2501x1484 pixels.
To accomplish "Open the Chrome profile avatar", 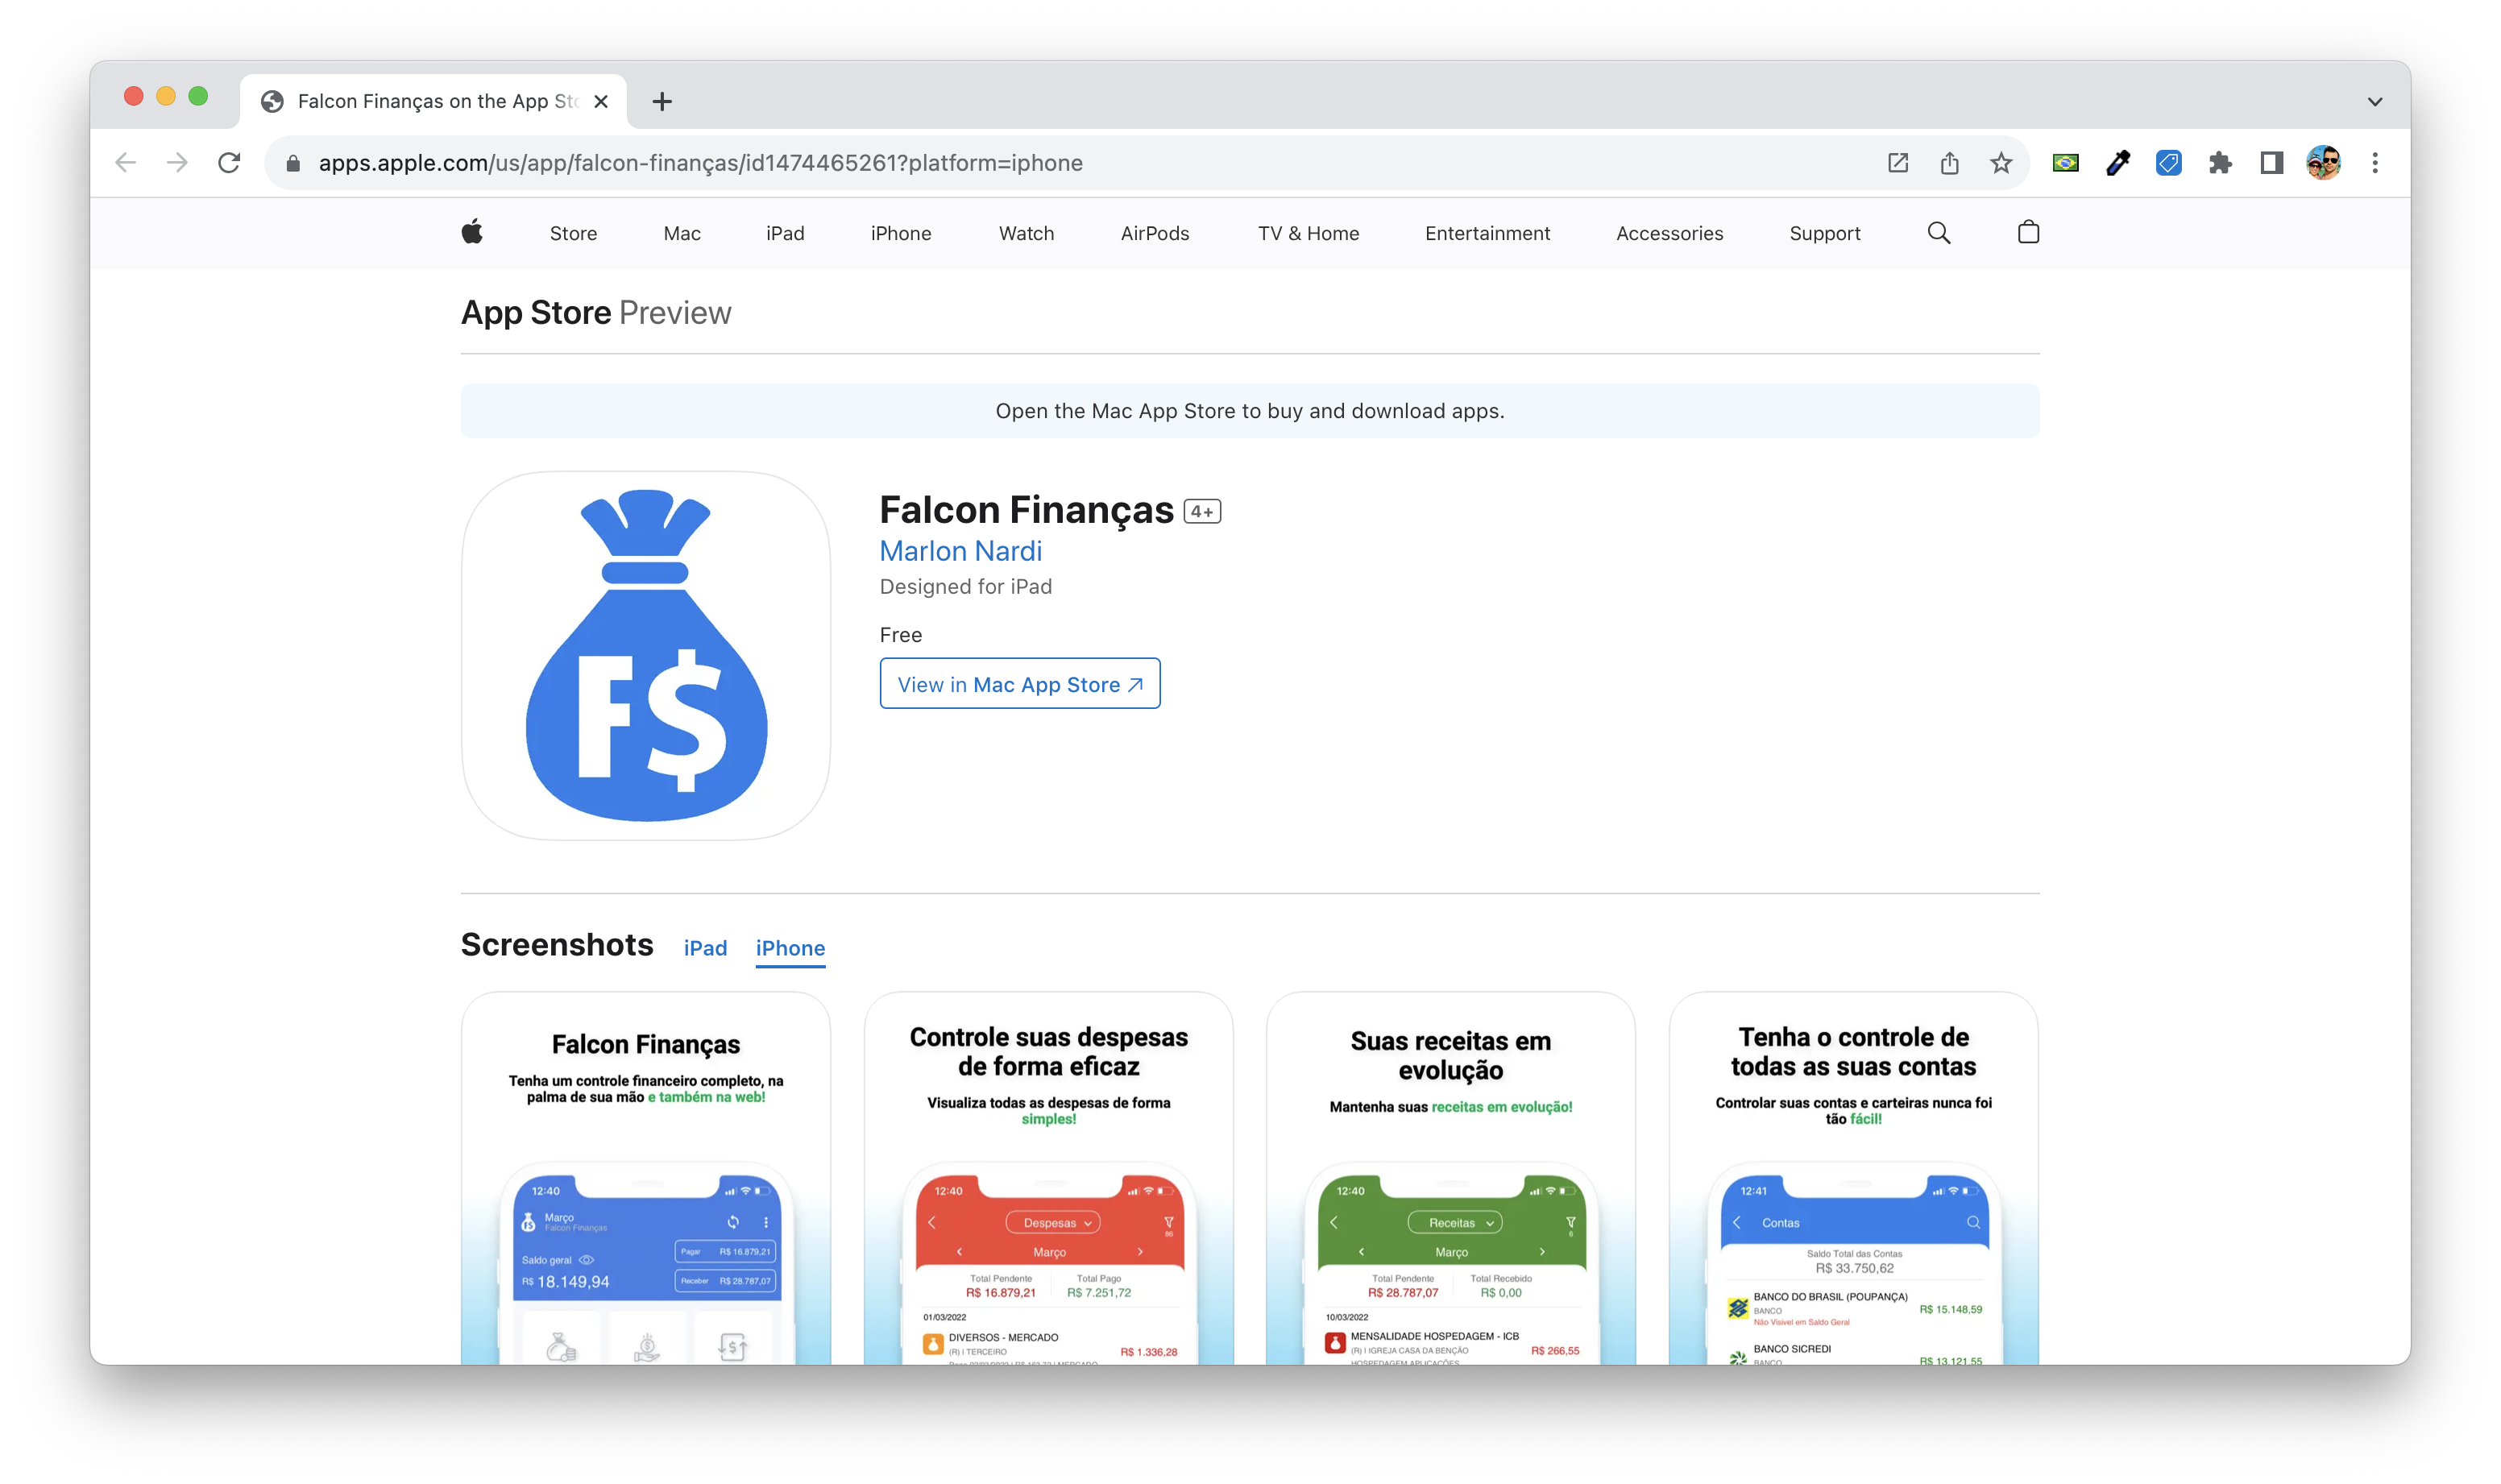I will [x=2323, y=163].
